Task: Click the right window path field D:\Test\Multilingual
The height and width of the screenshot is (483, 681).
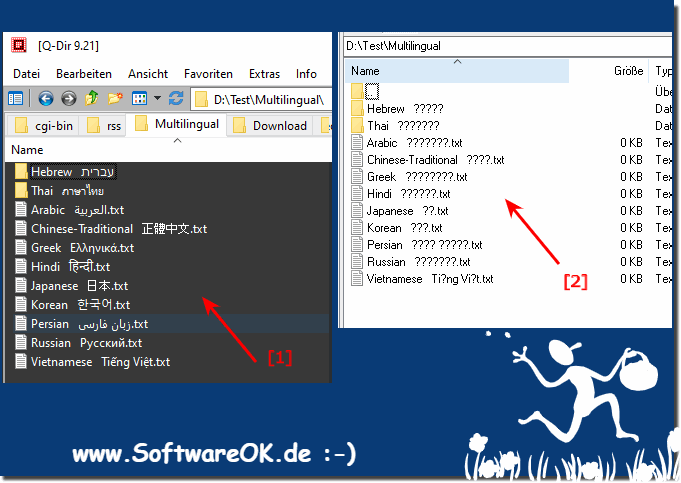Action: pos(508,46)
